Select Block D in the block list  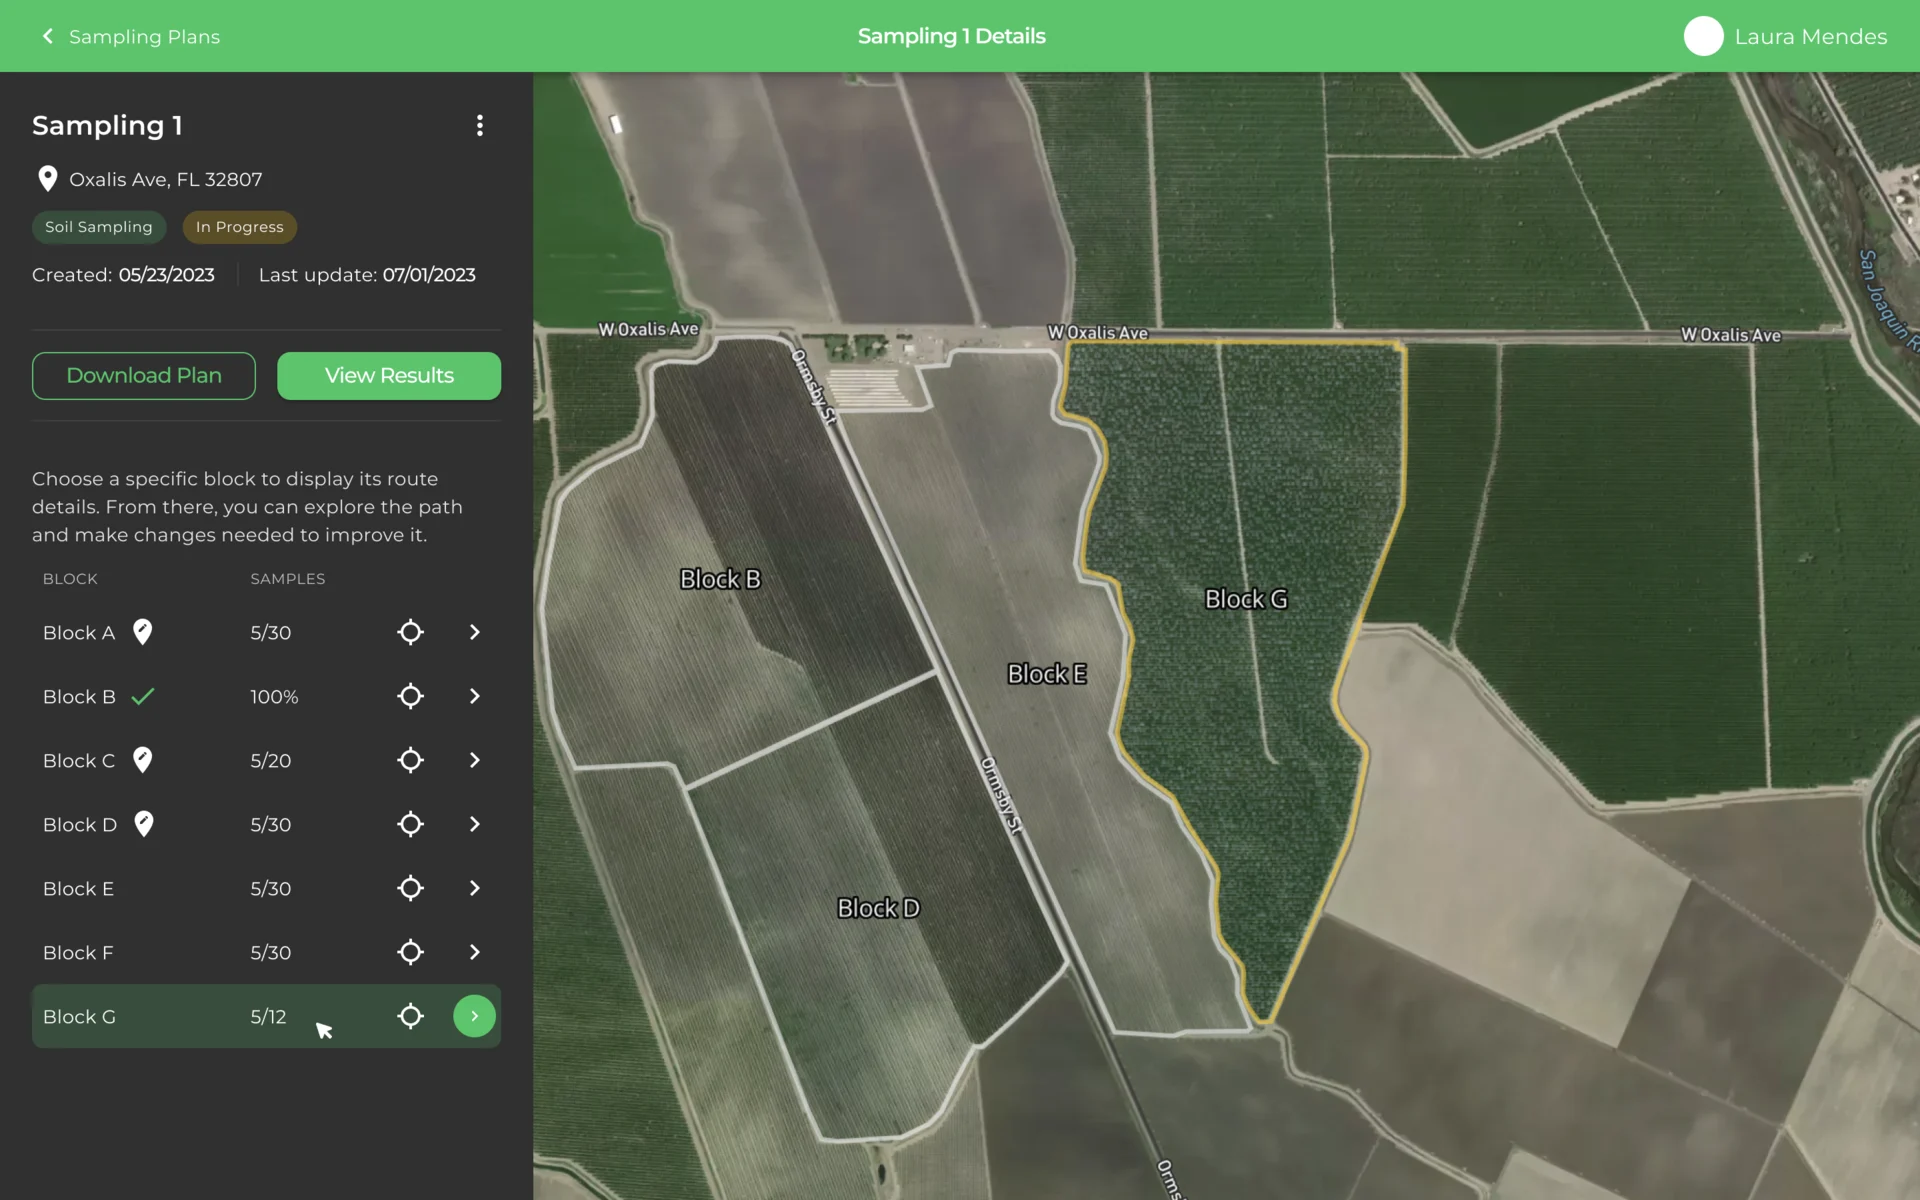pos(266,824)
